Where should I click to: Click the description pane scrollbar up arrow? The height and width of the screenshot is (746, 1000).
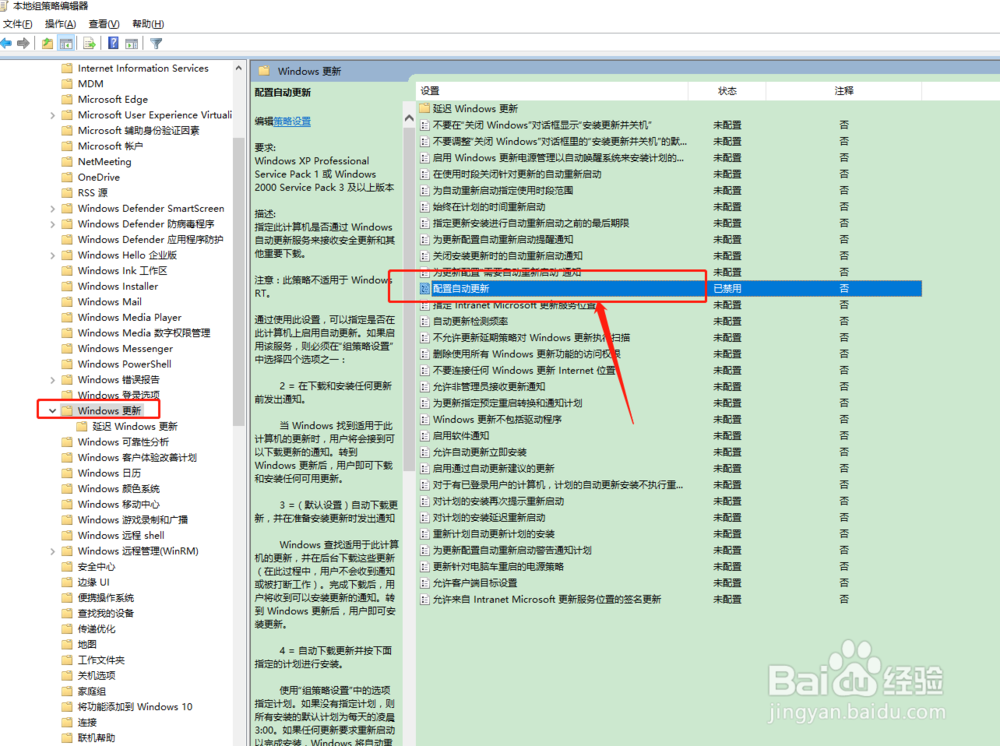409,117
